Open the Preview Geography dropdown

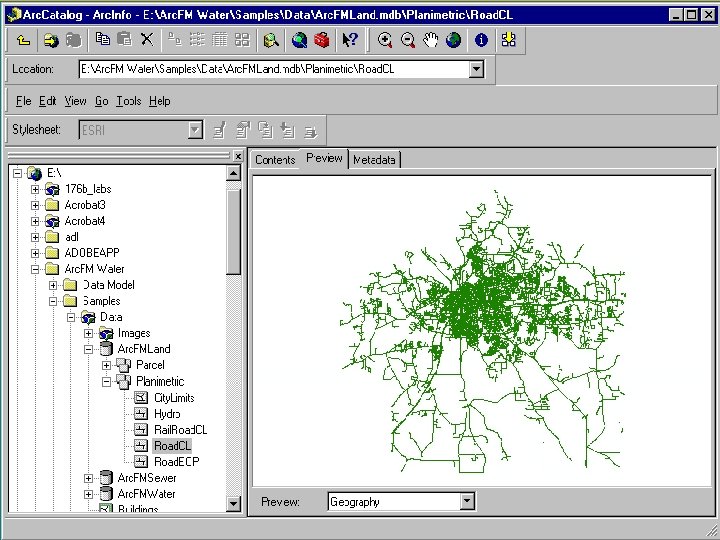click(x=467, y=501)
